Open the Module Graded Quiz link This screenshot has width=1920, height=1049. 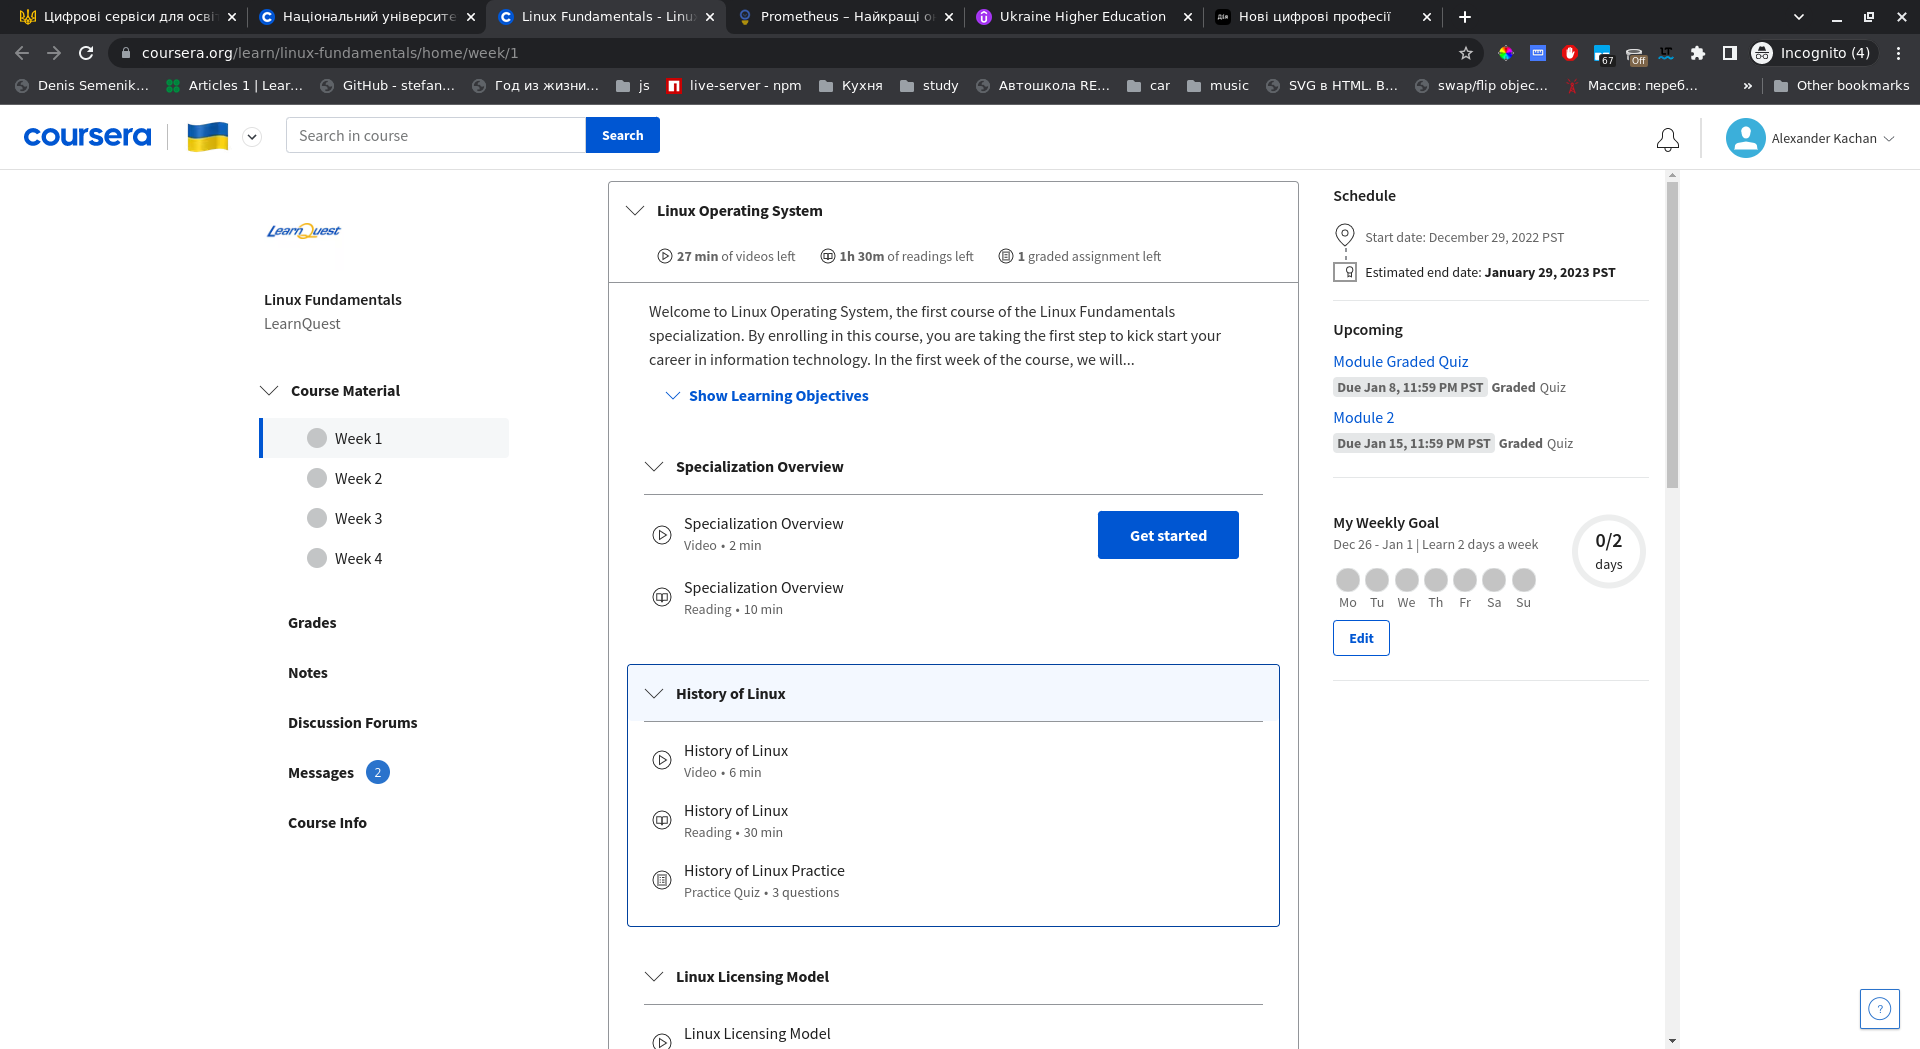click(1400, 362)
